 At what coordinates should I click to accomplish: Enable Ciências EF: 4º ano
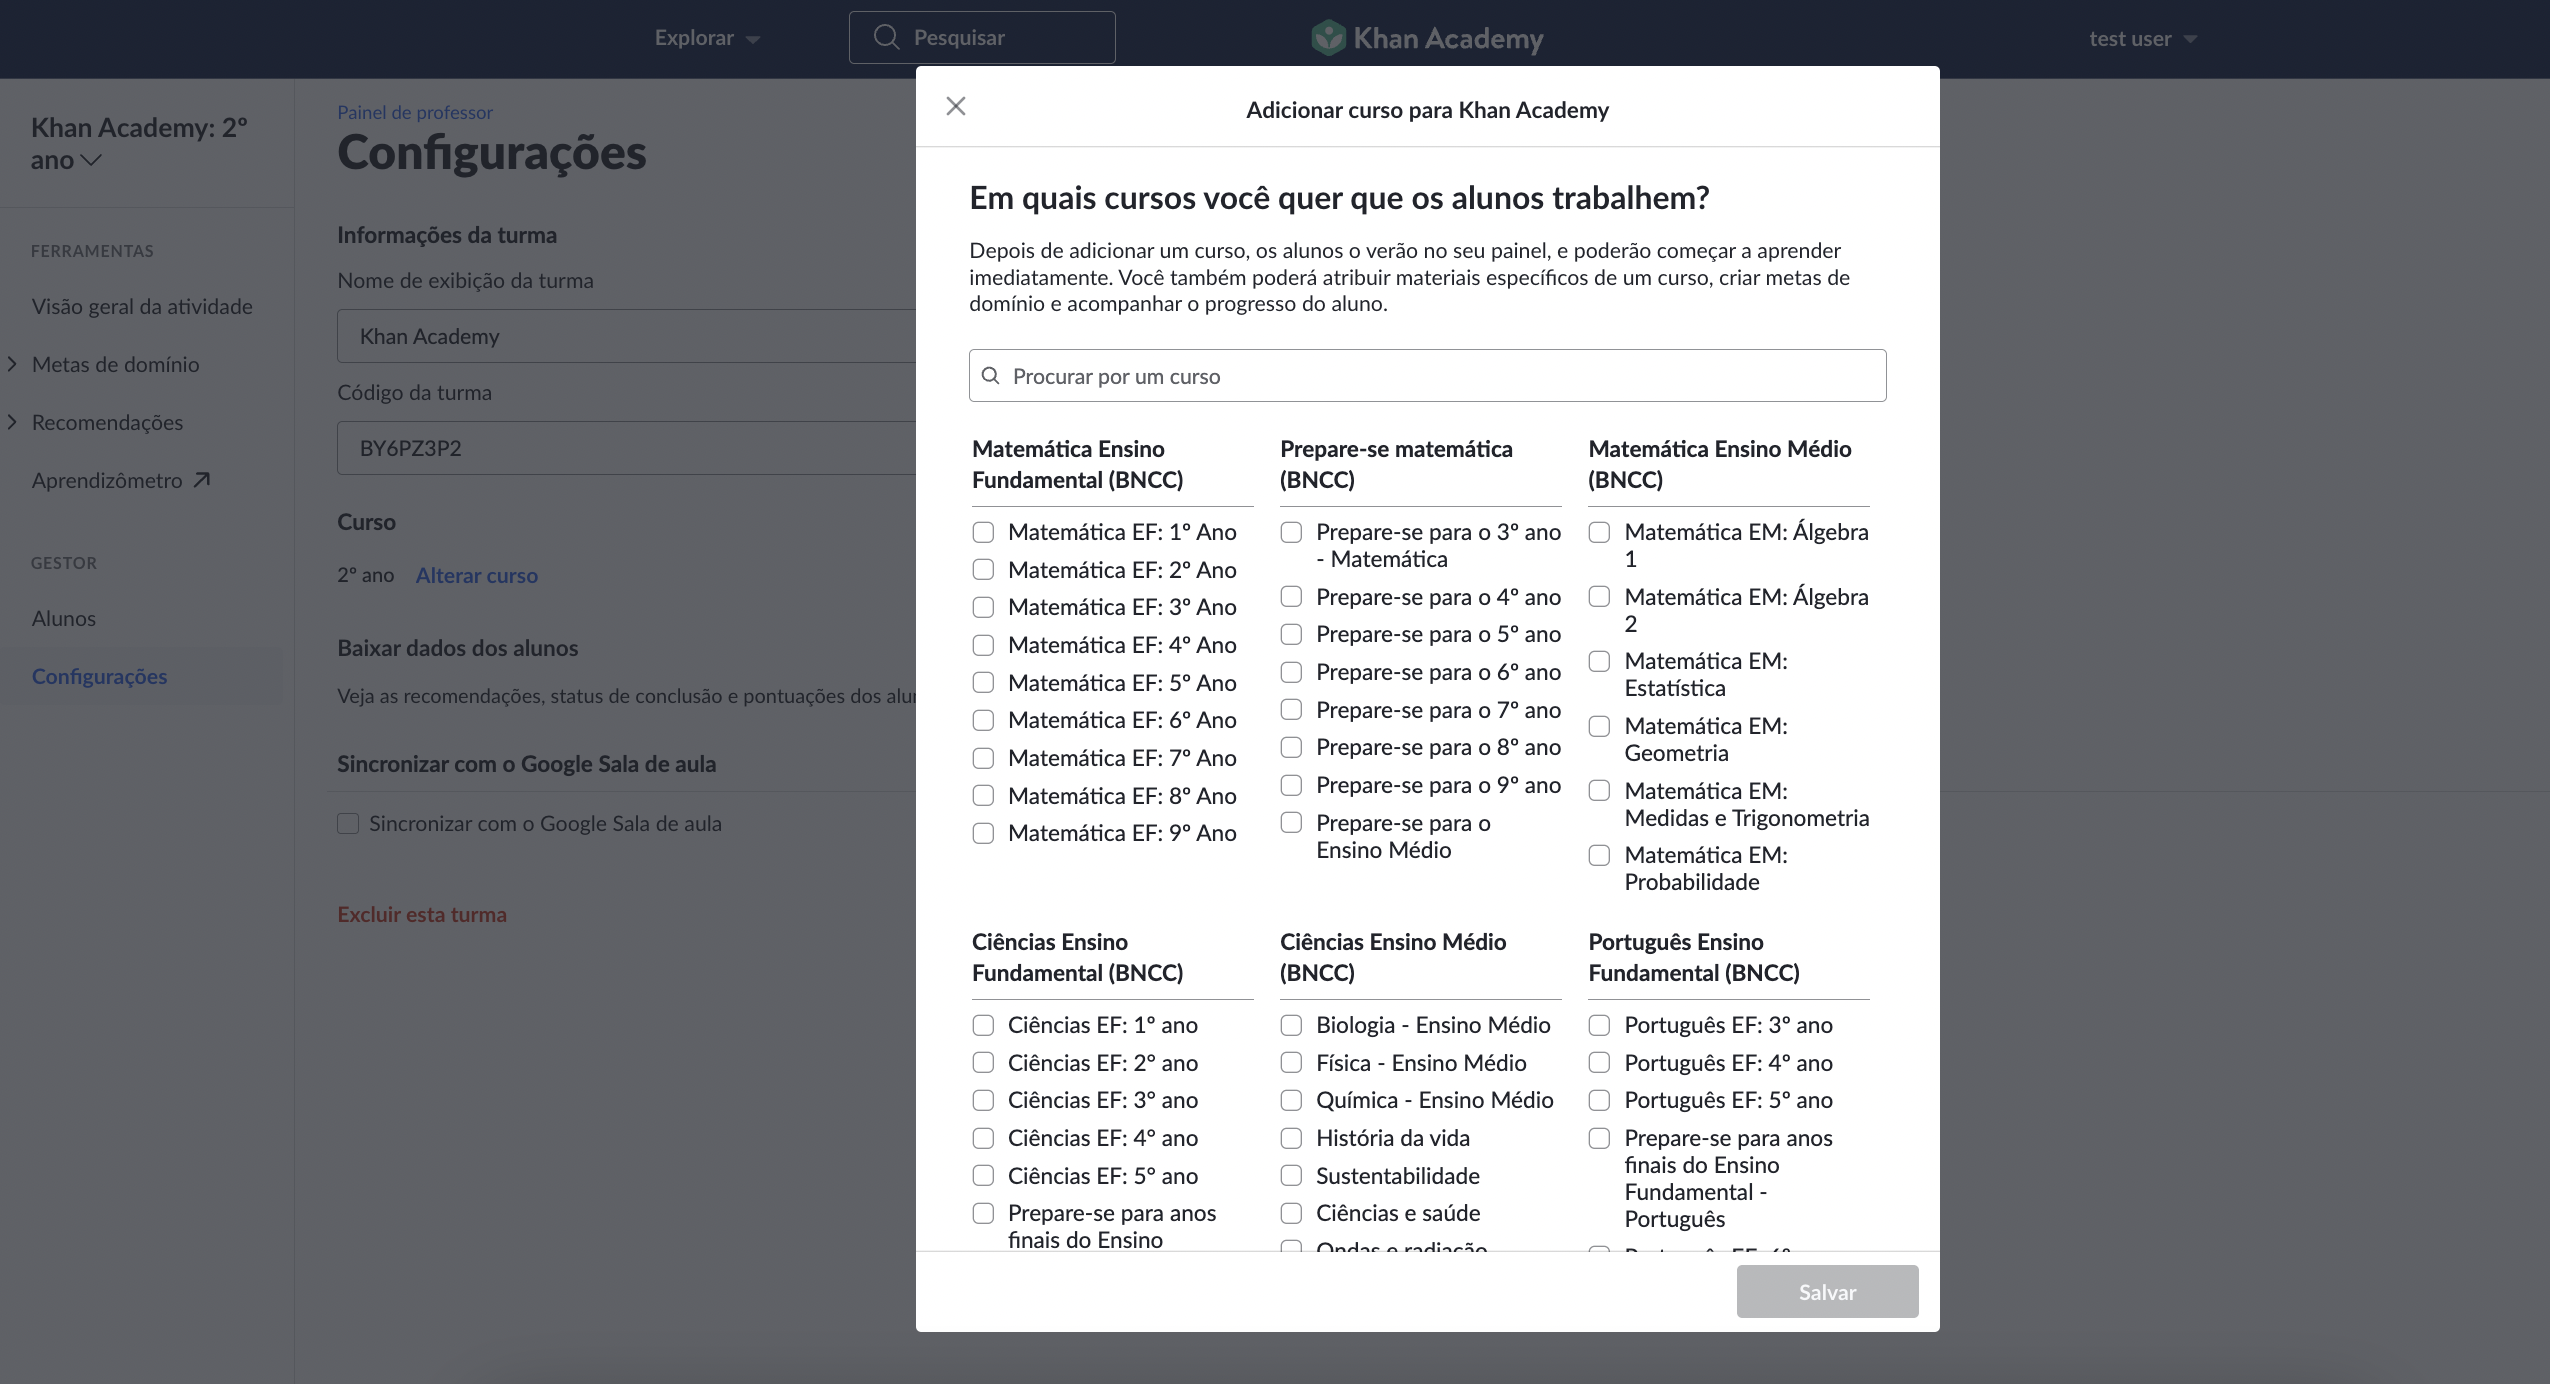pyautogui.click(x=983, y=1138)
